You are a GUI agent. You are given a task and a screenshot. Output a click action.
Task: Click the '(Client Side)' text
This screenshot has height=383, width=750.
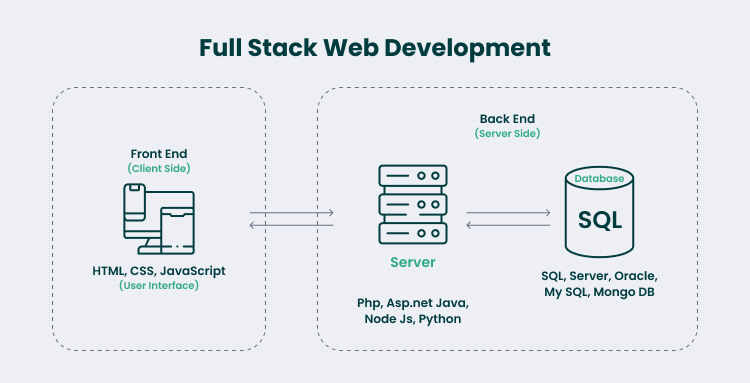tap(159, 168)
